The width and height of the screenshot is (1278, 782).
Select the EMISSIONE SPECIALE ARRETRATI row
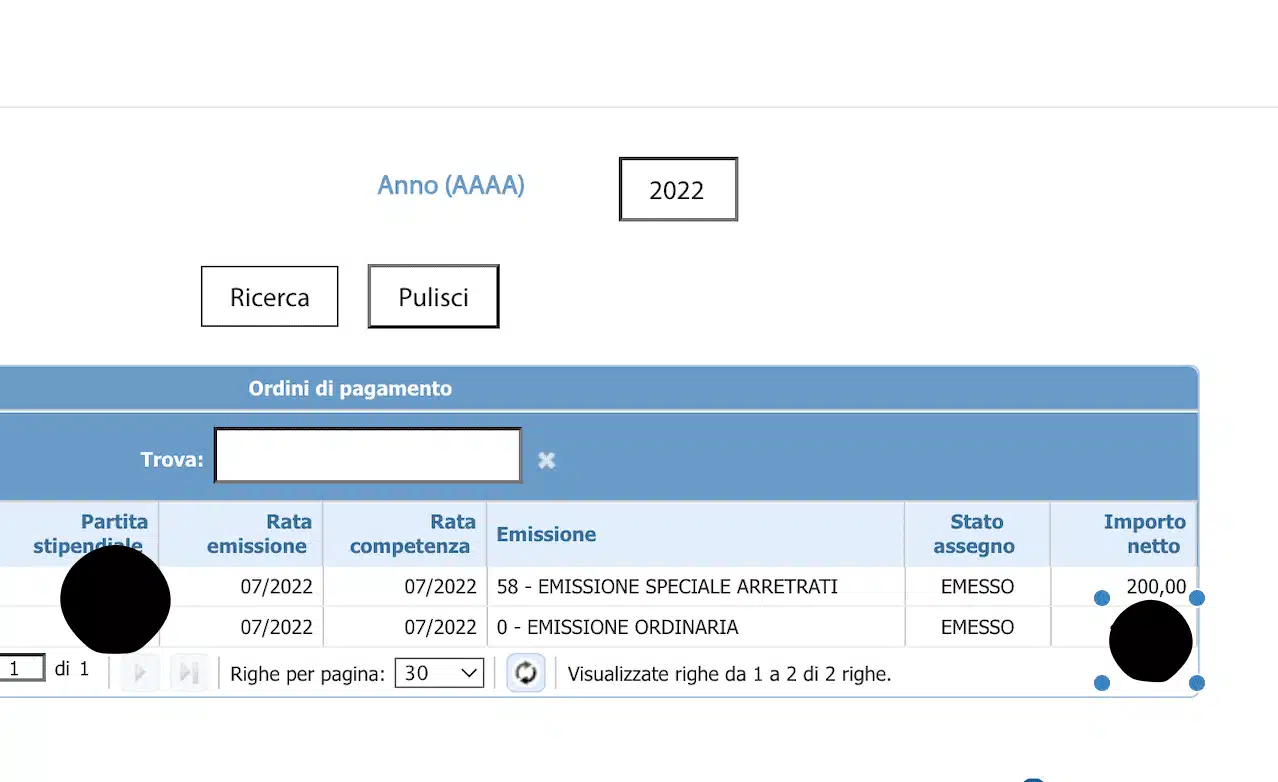tap(667, 587)
